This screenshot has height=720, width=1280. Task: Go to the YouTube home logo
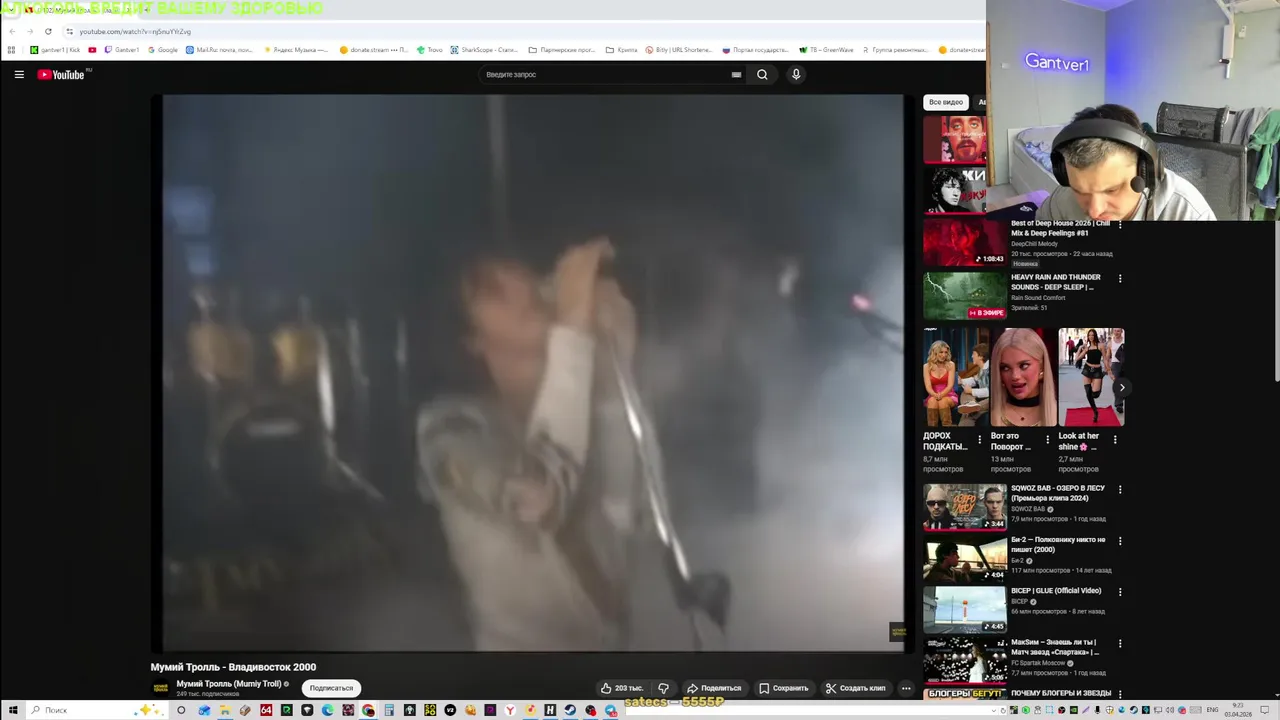61,74
